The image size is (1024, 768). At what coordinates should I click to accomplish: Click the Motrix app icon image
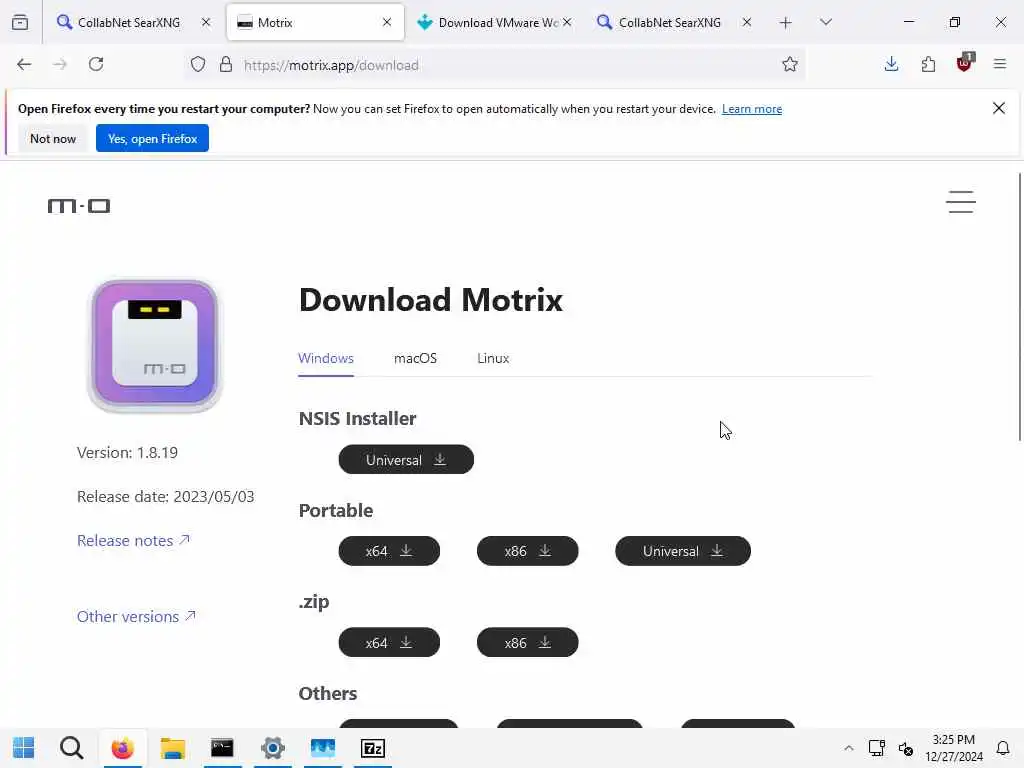[155, 346]
